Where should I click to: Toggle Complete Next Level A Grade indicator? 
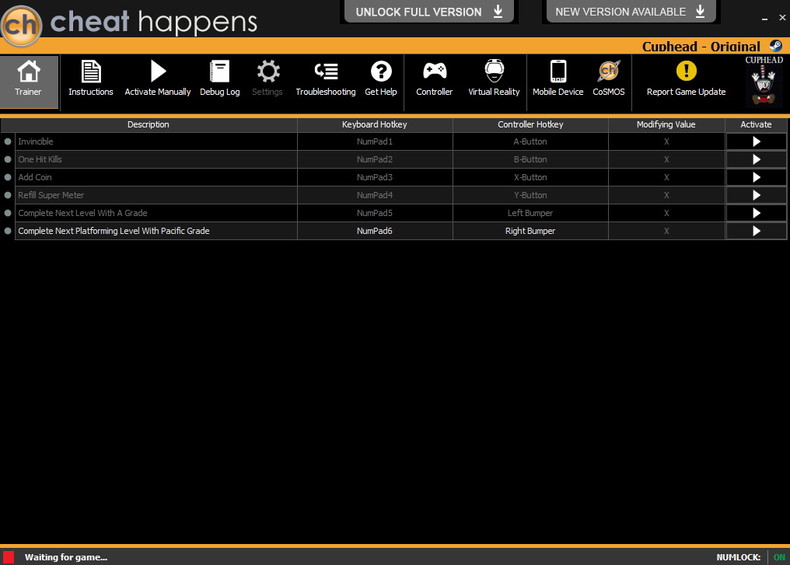8,213
